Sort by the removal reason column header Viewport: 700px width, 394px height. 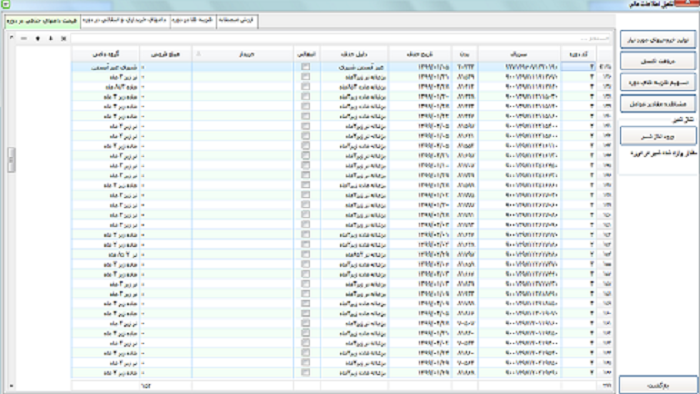(x=354, y=54)
